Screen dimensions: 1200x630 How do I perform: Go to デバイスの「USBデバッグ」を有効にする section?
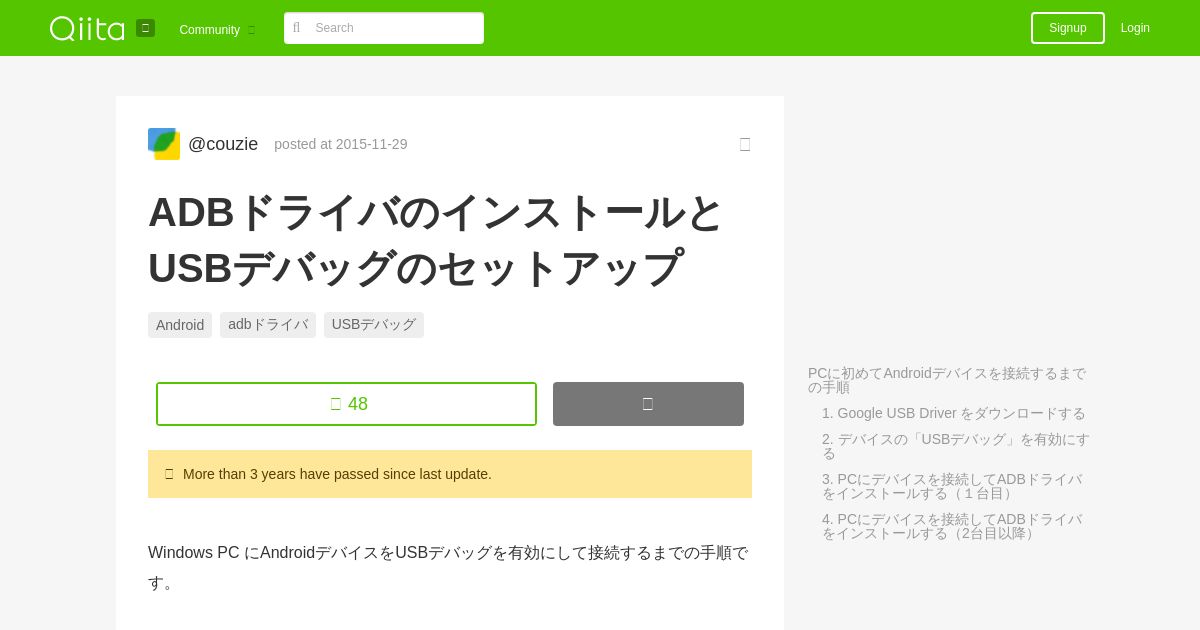click(x=956, y=446)
